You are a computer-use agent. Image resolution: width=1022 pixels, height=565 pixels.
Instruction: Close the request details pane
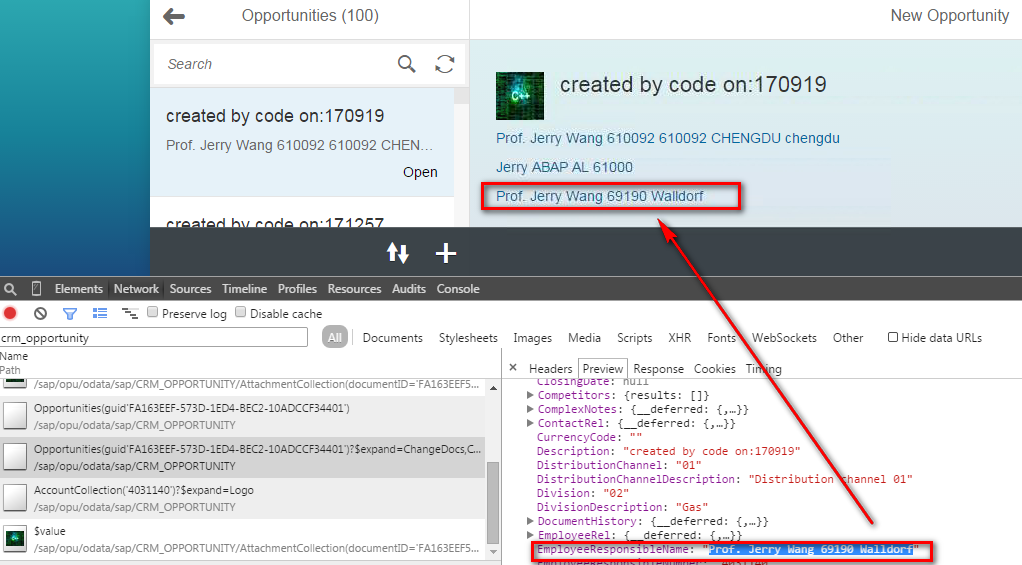[513, 368]
